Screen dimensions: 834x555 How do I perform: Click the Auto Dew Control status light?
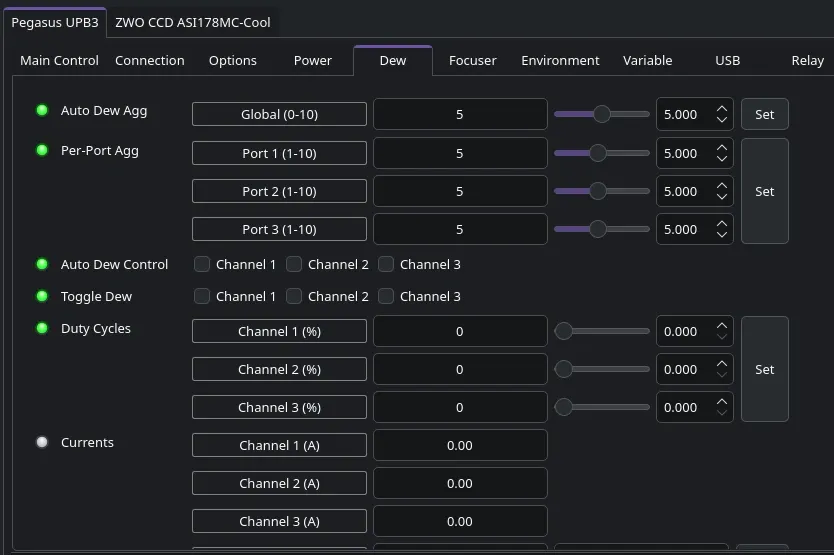click(x=42, y=264)
